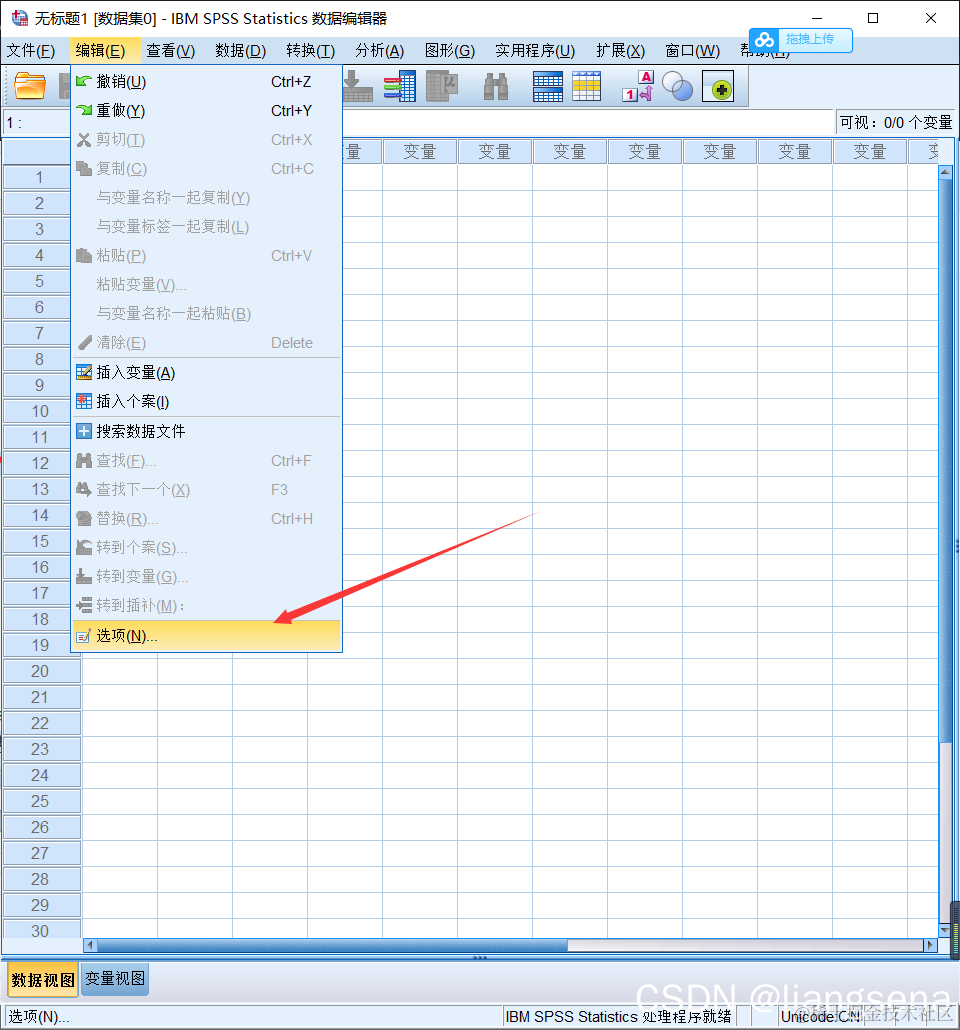960x1030 pixels.
Task: Open the File (文件) menu
Action: [31, 51]
